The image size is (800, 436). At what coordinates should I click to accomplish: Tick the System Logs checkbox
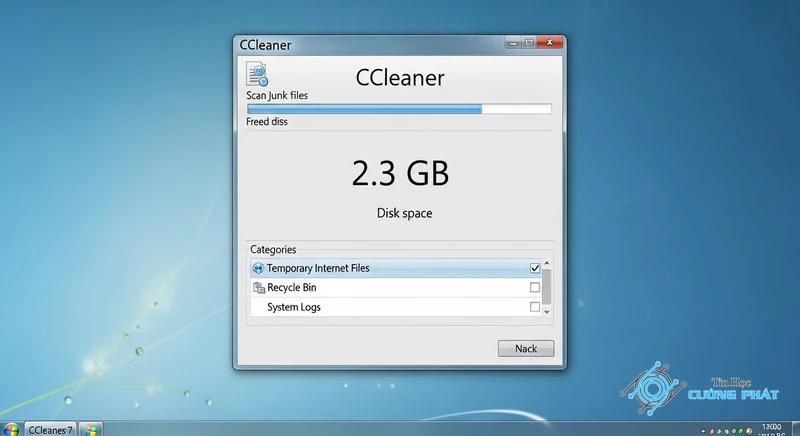pyautogui.click(x=535, y=307)
